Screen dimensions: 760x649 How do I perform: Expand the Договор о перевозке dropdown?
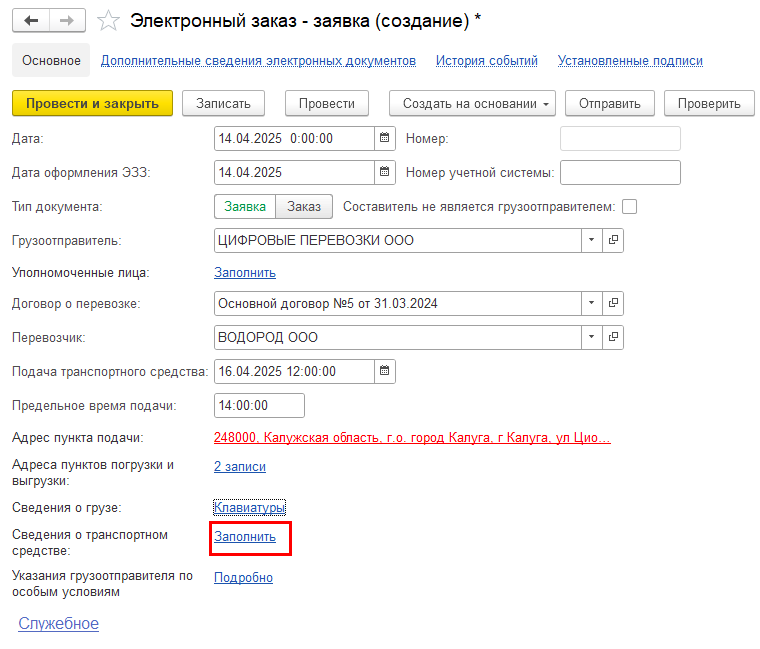(x=592, y=303)
